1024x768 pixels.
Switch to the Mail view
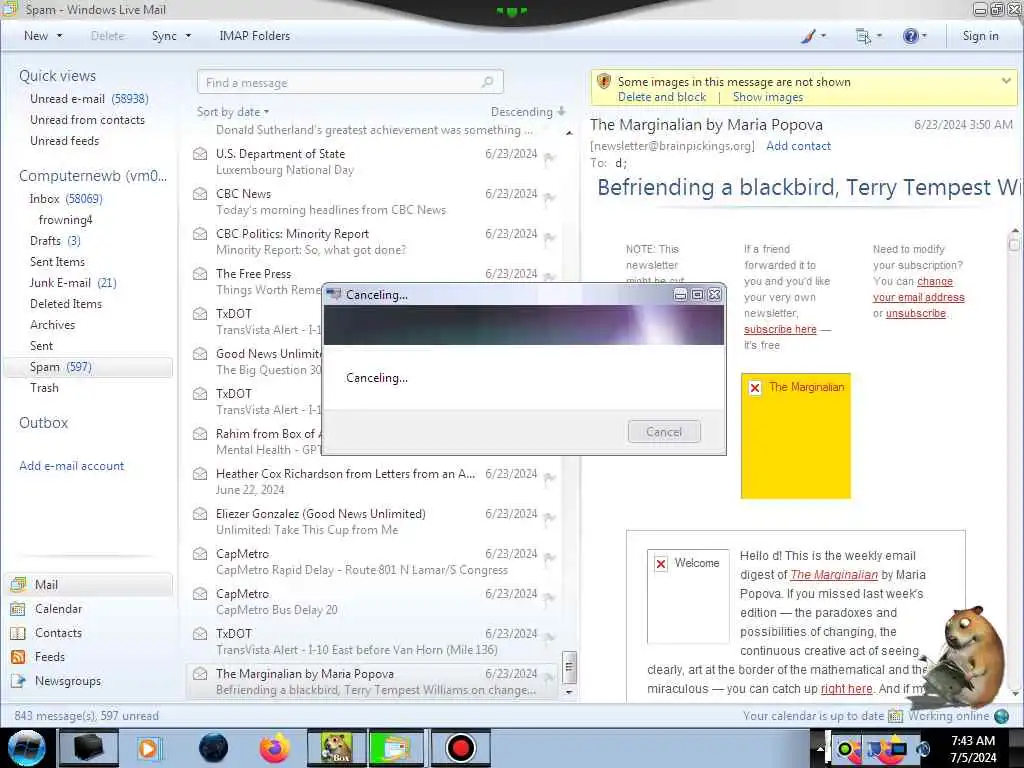[x=90, y=584]
